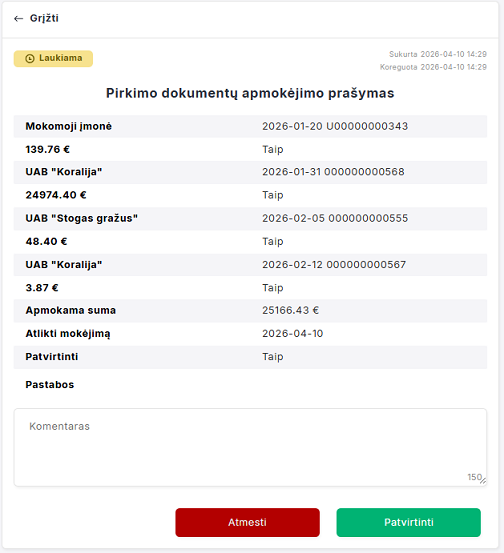Screen dimensions: 504x553
Task: Reject the request with Atmesti button
Action: click(x=248, y=522)
